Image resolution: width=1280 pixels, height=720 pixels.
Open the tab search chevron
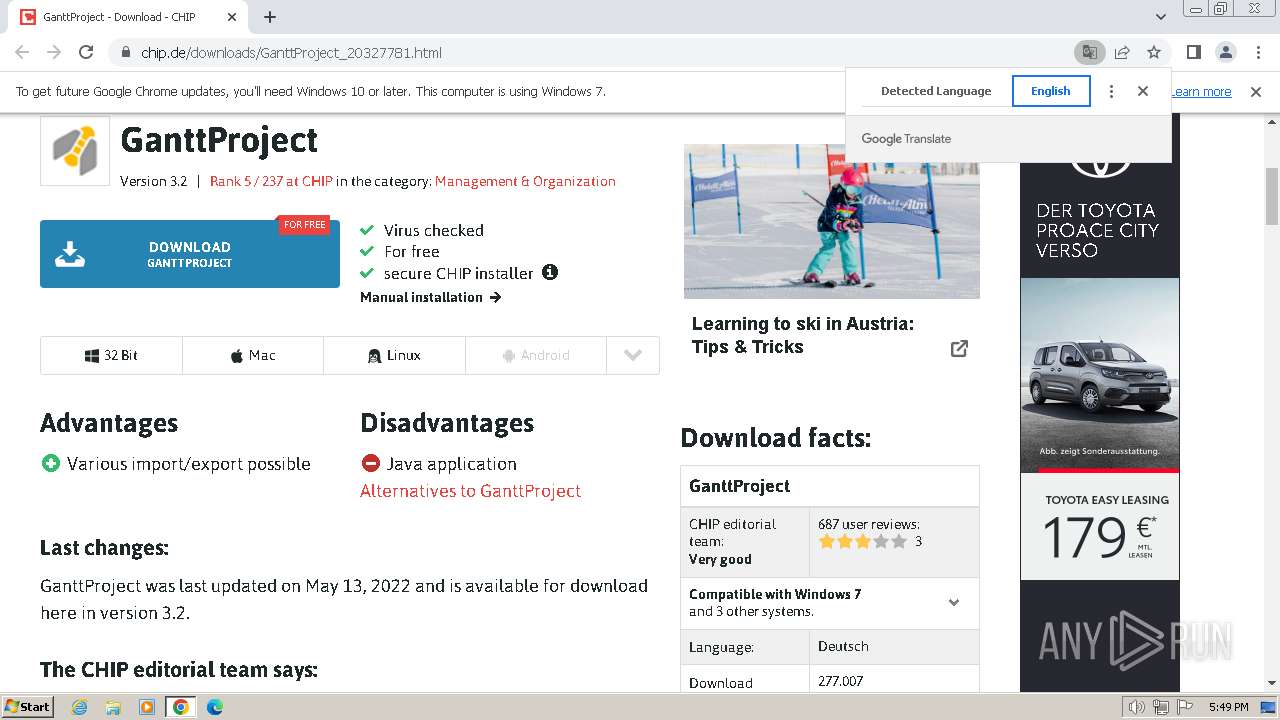[x=1161, y=17]
